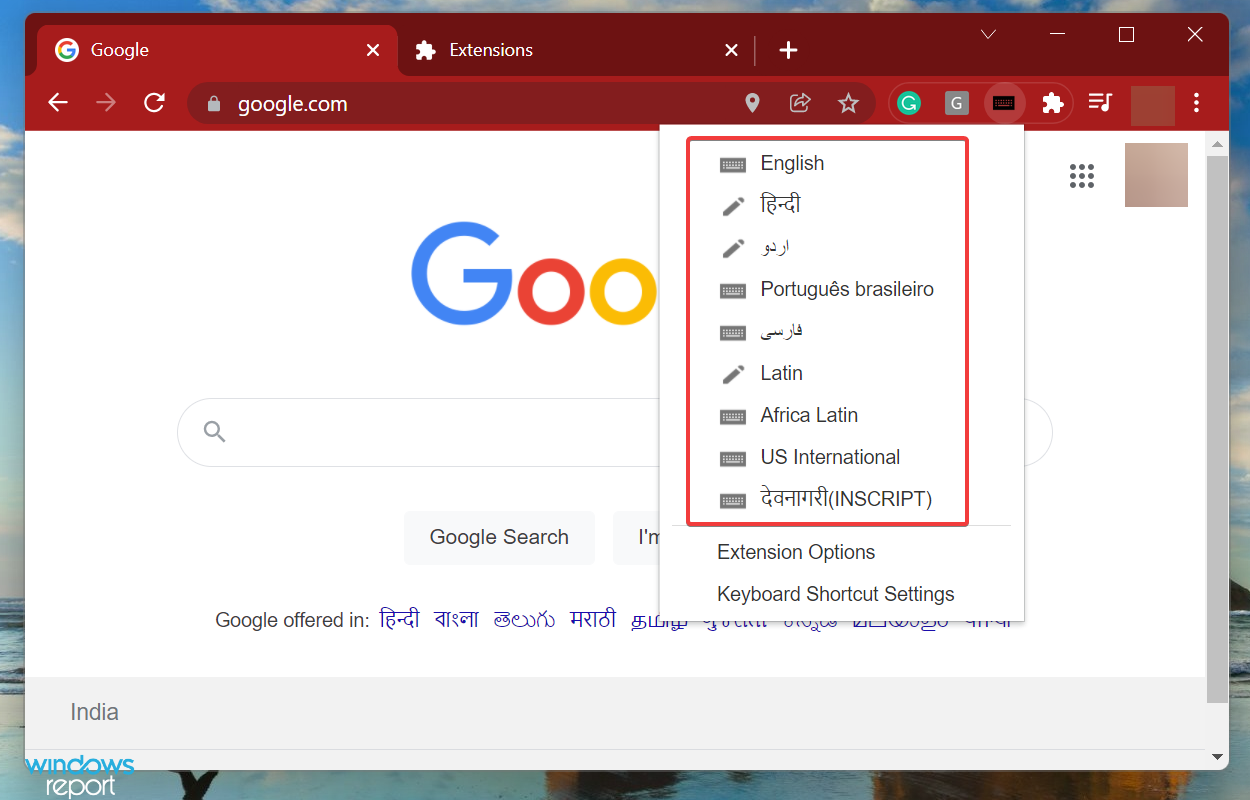
Task: Click the forward navigation arrow
Action: (106, 103)
